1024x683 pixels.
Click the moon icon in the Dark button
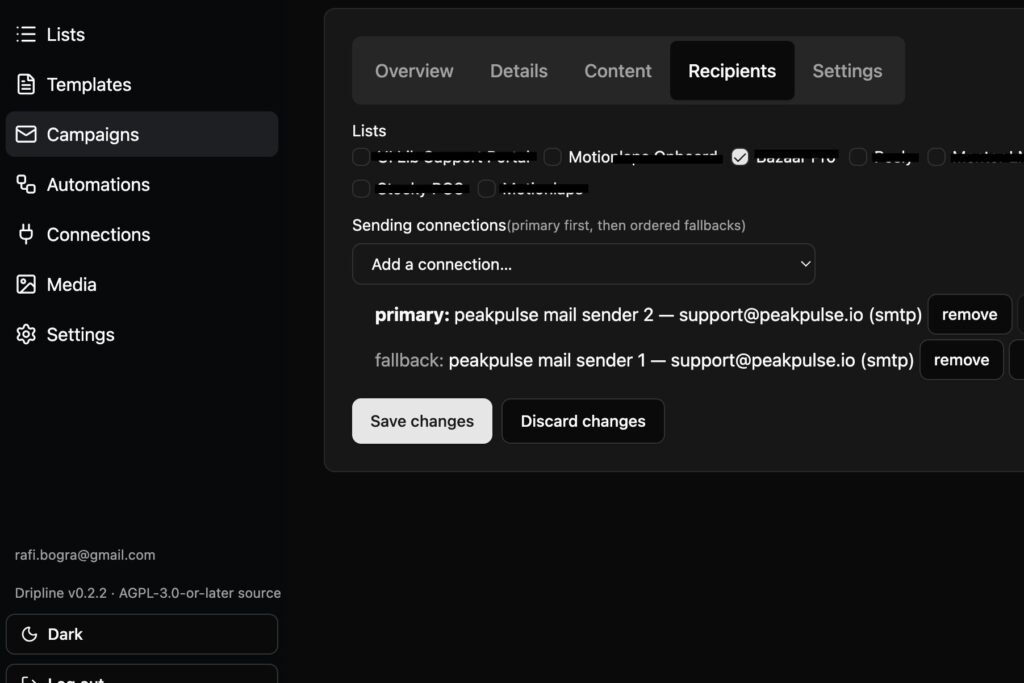tap(29, 634)
